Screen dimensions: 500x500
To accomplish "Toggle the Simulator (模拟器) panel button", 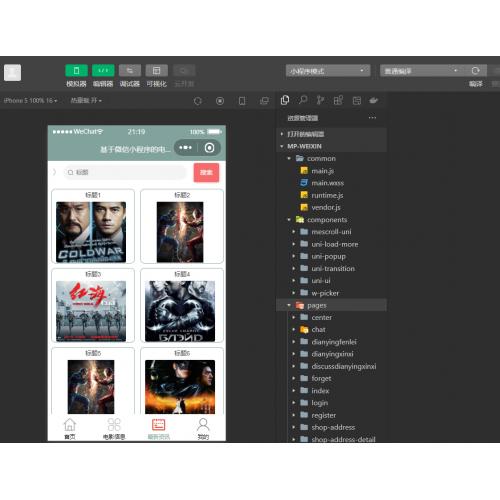I will [76, 71].
